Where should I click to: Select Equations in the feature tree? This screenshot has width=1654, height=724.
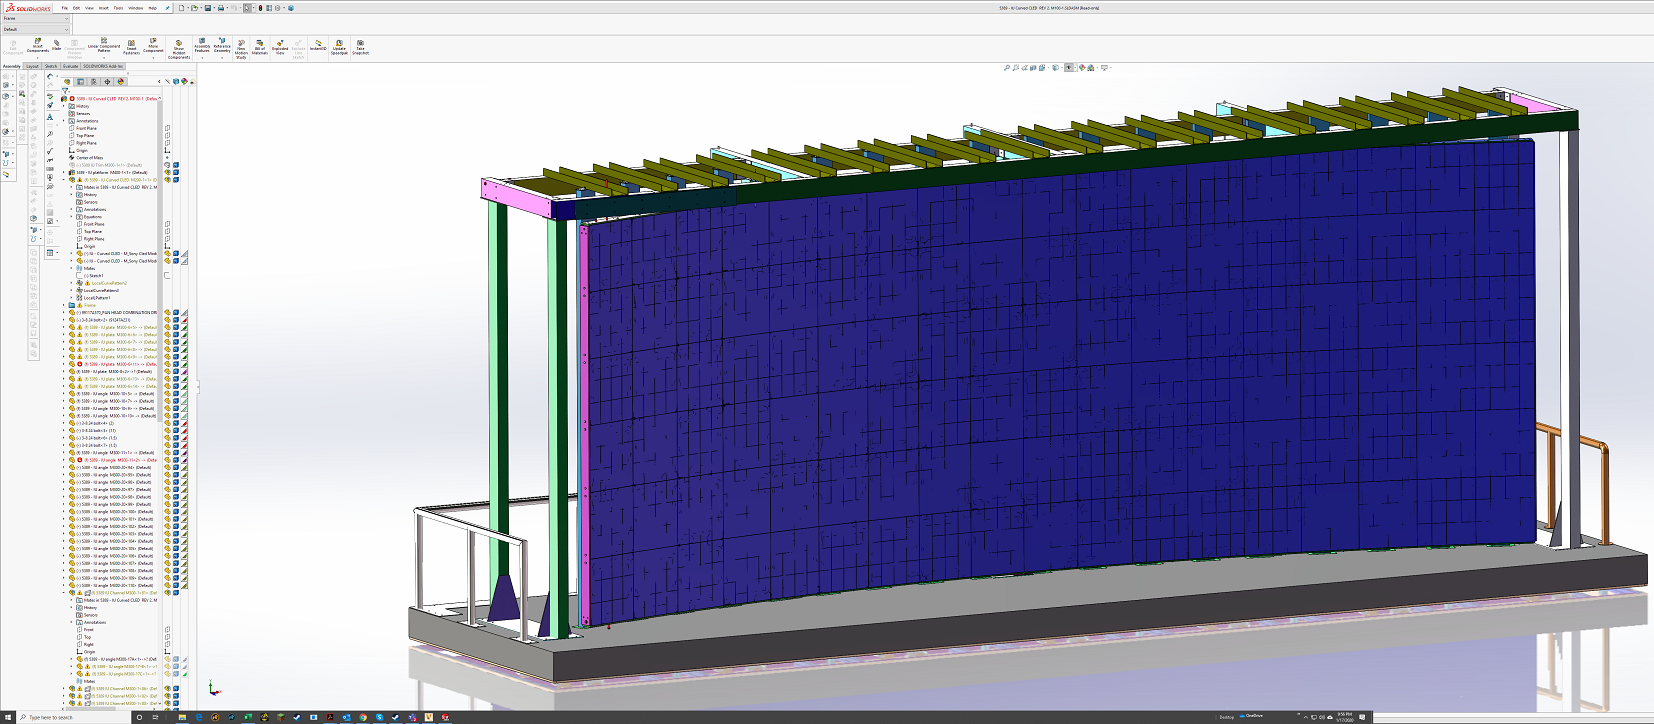(x=93, y=217)
